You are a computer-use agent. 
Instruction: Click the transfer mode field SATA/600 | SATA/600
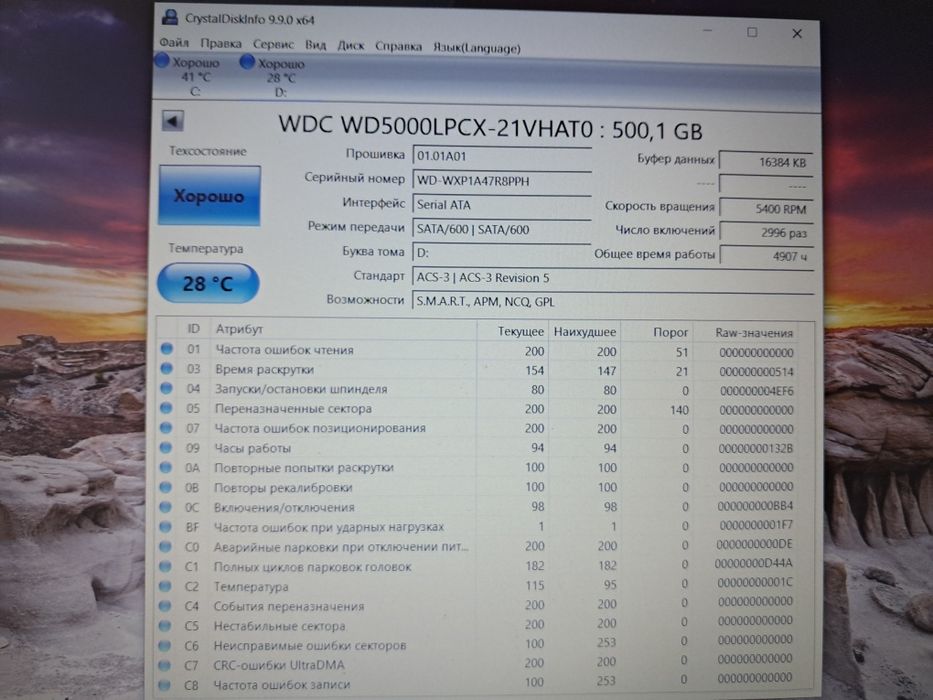point(501,229)
